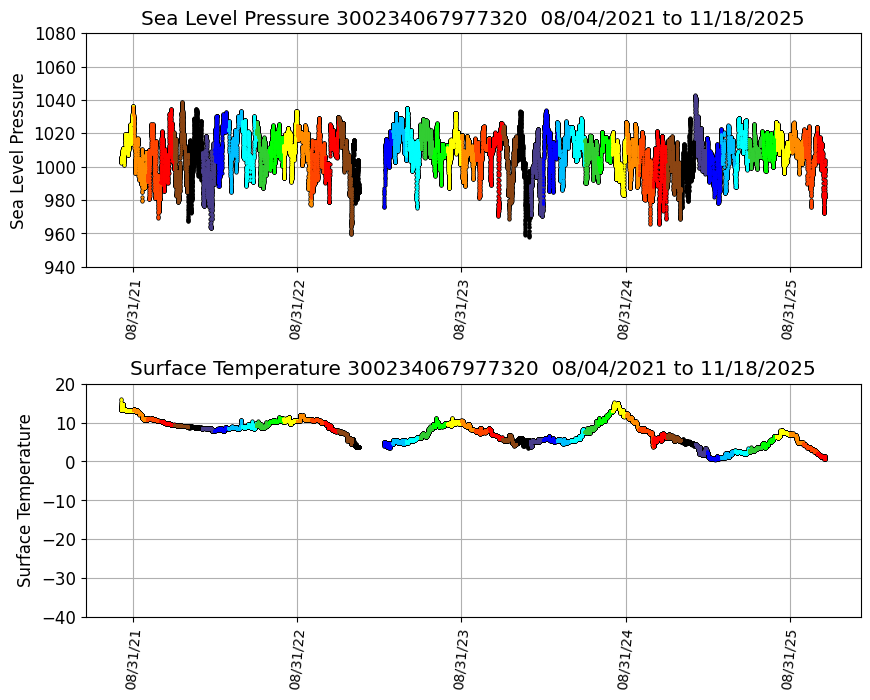Click the lowest black pressure dip near 960
This screenshot has height=700, width=870.
(527, 234)
